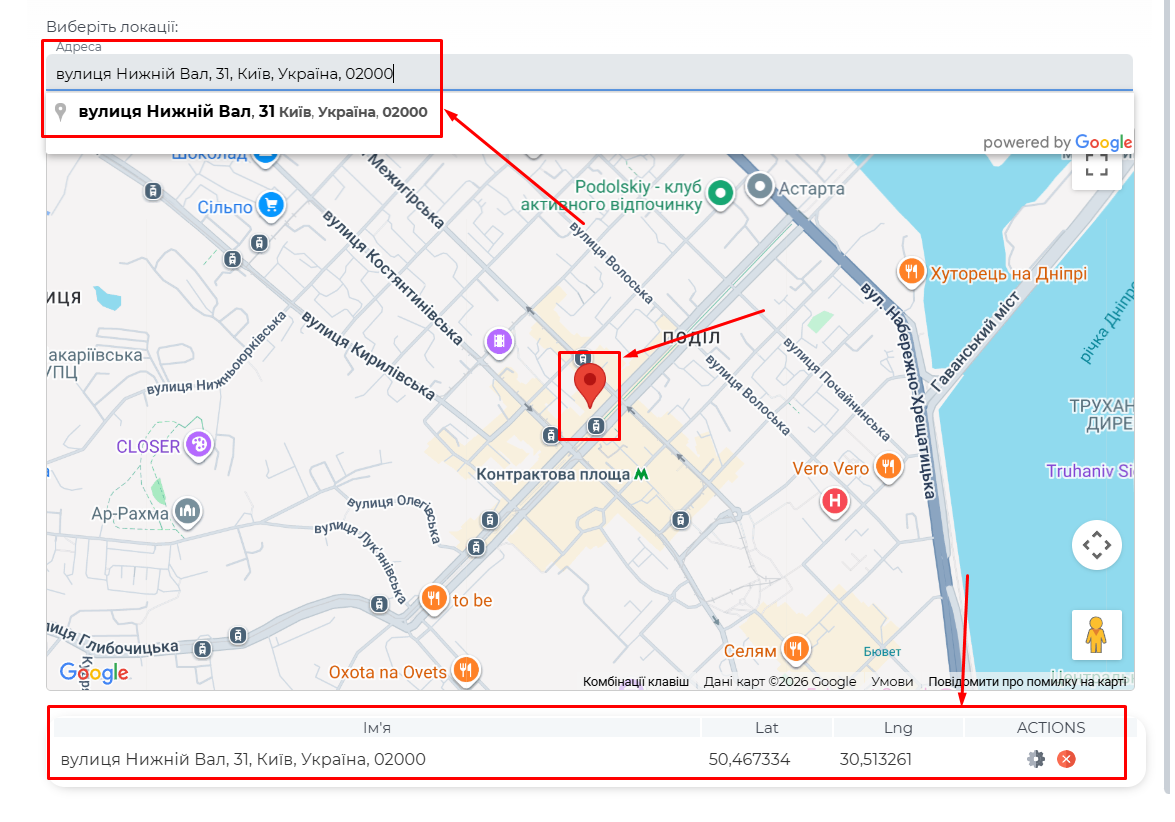Image resolution: width=1175 pixels, height=822 pixels.
Task: Open the Умови terms link
Action: [x=891, y=682]
